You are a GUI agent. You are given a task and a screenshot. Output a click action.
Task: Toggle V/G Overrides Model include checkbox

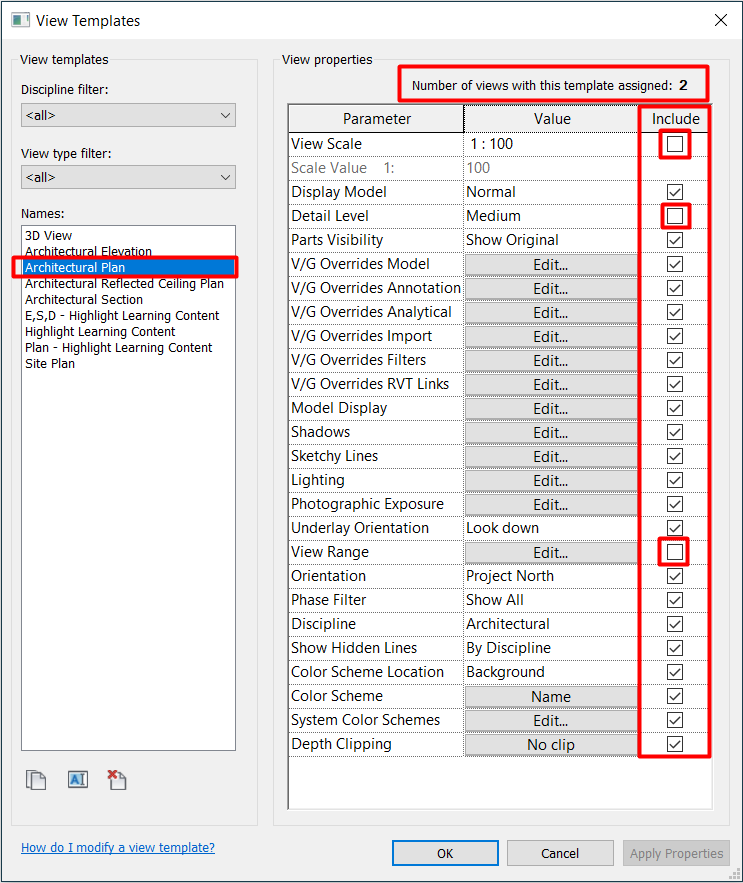[675, 264]
